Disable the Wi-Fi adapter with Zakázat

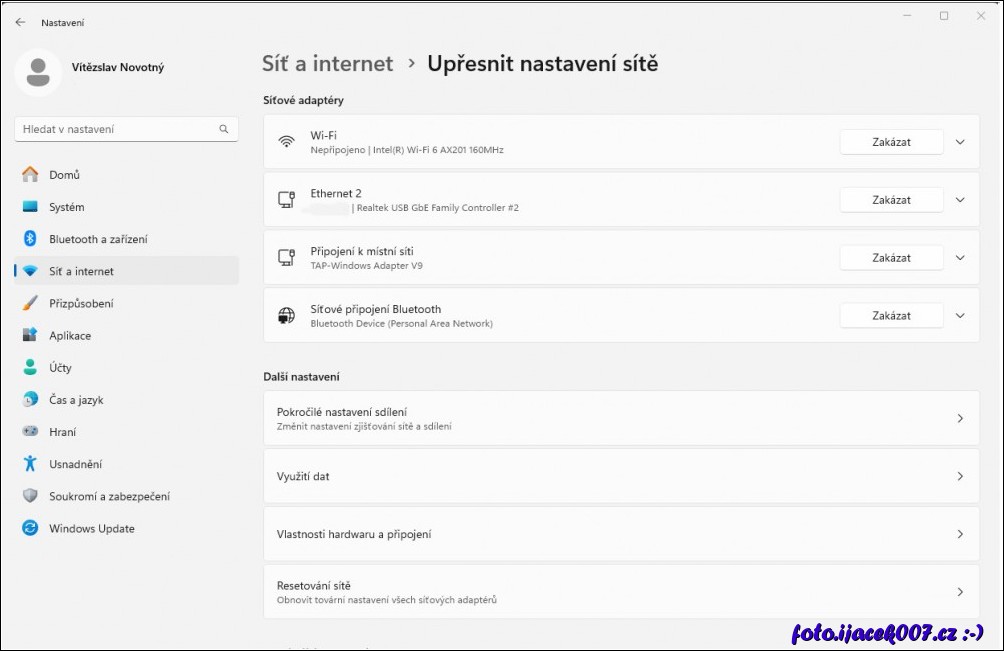click(x=890, y=142)
